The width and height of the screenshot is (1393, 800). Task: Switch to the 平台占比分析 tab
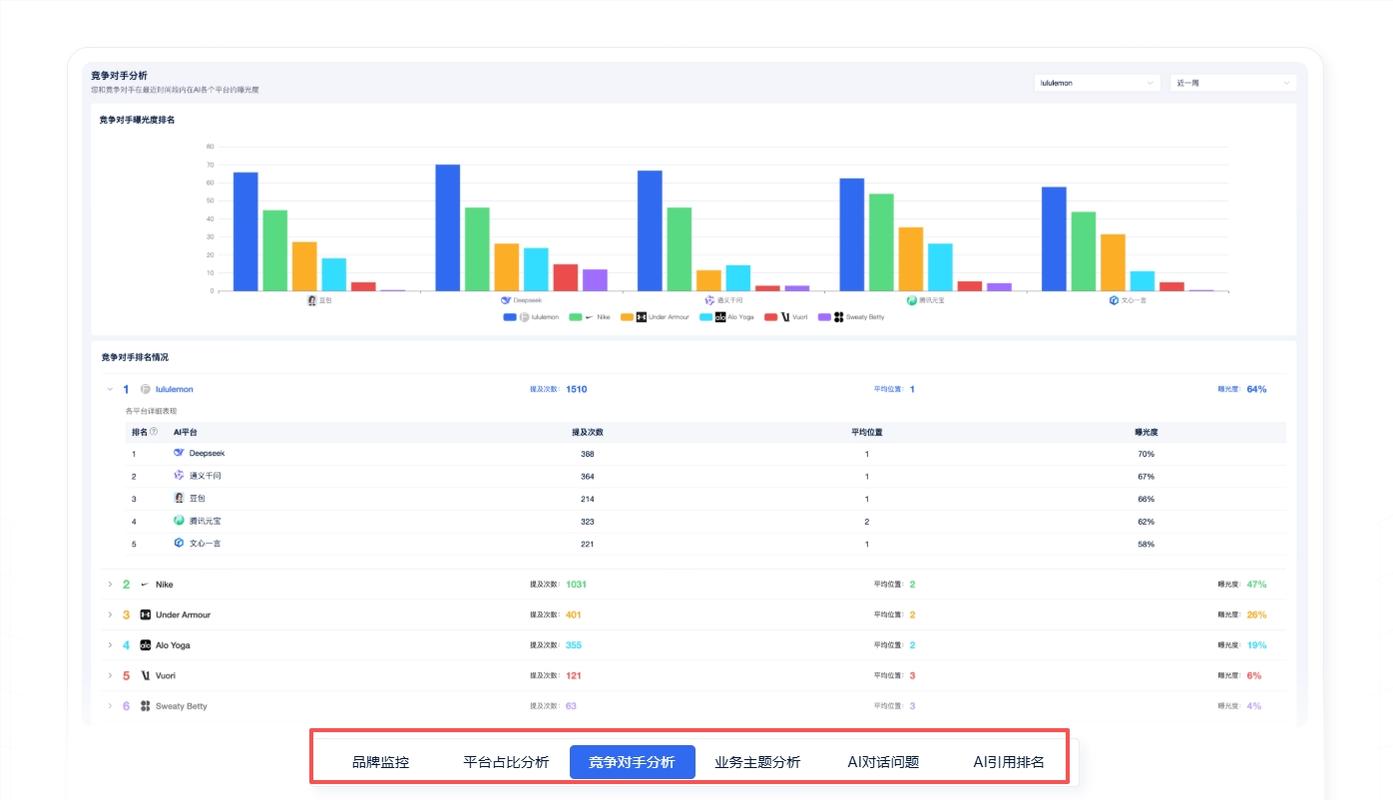tap(506, 762)
